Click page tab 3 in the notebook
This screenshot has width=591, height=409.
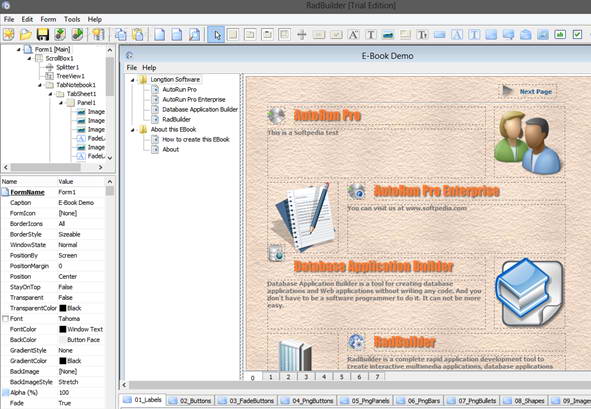[306, 377]
